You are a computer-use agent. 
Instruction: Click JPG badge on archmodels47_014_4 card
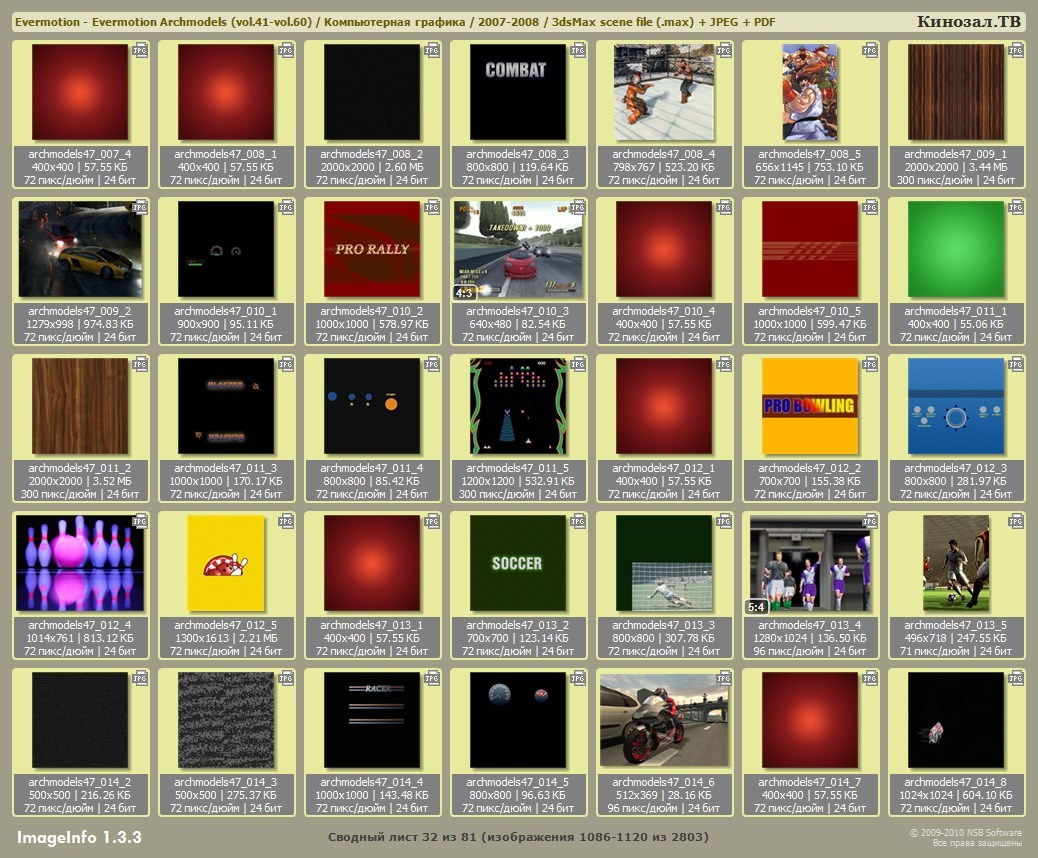point(432,679)
